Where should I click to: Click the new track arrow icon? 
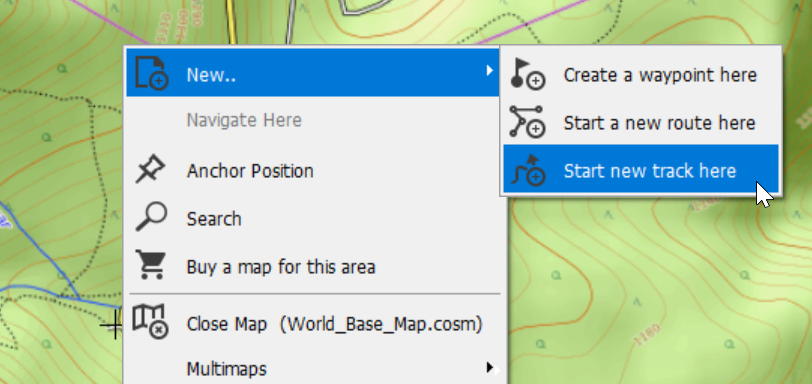pyautogui.click(x=528, y=170)
